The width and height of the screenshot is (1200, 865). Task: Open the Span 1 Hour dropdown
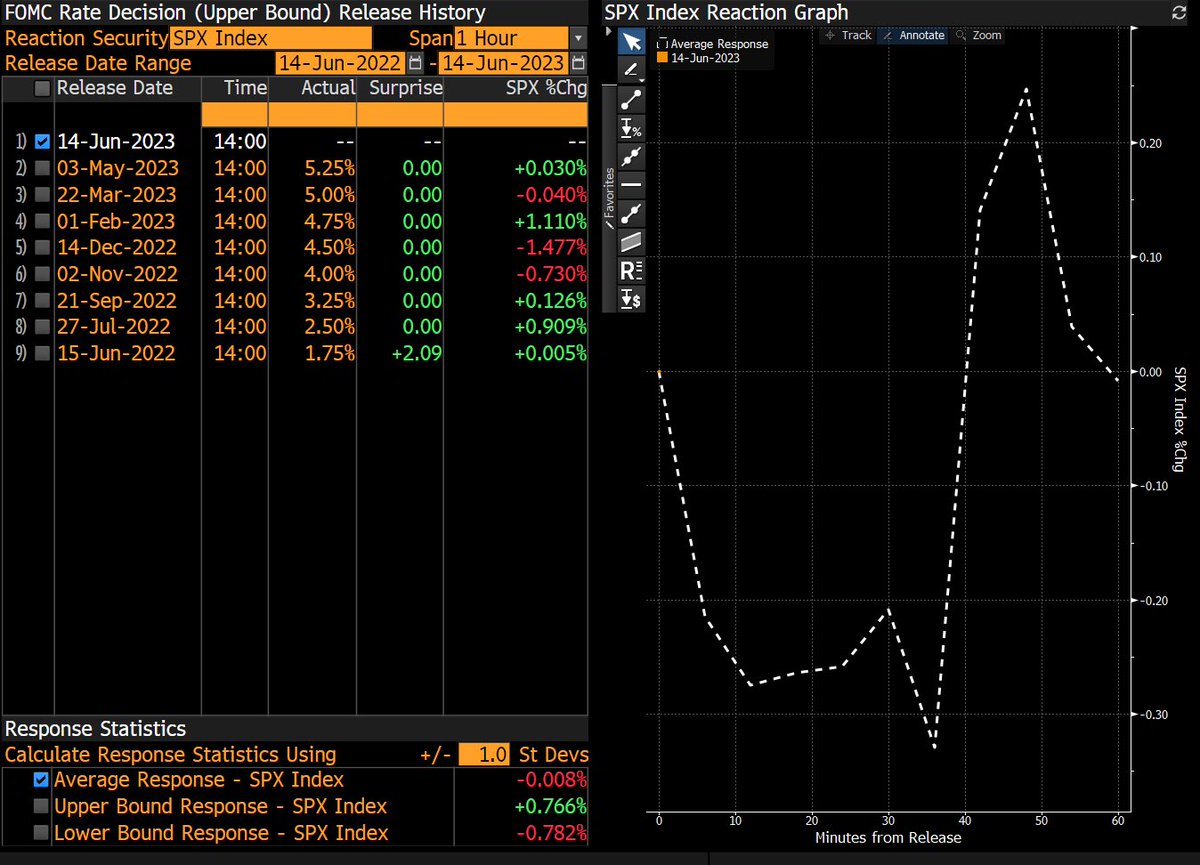click(x=578, y=39)
